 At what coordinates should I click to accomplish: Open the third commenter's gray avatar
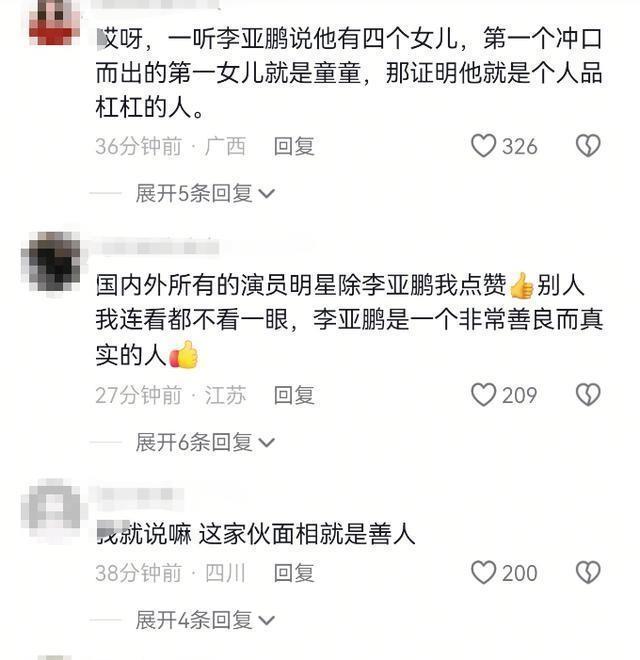pos(52,508)
